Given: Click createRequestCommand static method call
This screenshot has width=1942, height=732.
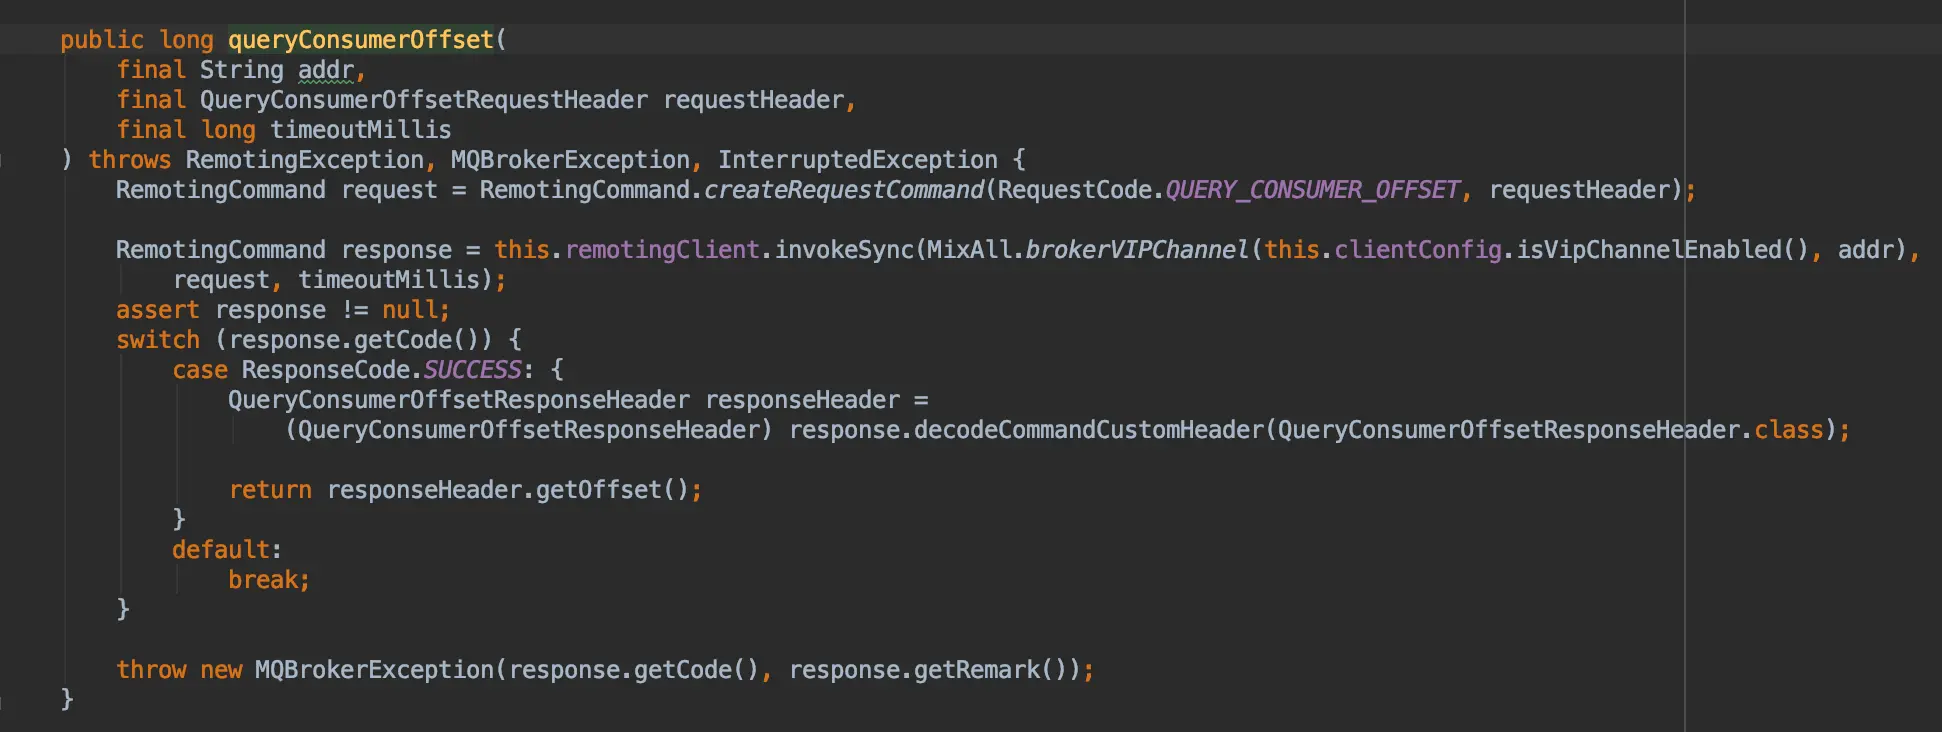Looking at the screenshot, I should [845, 190].
